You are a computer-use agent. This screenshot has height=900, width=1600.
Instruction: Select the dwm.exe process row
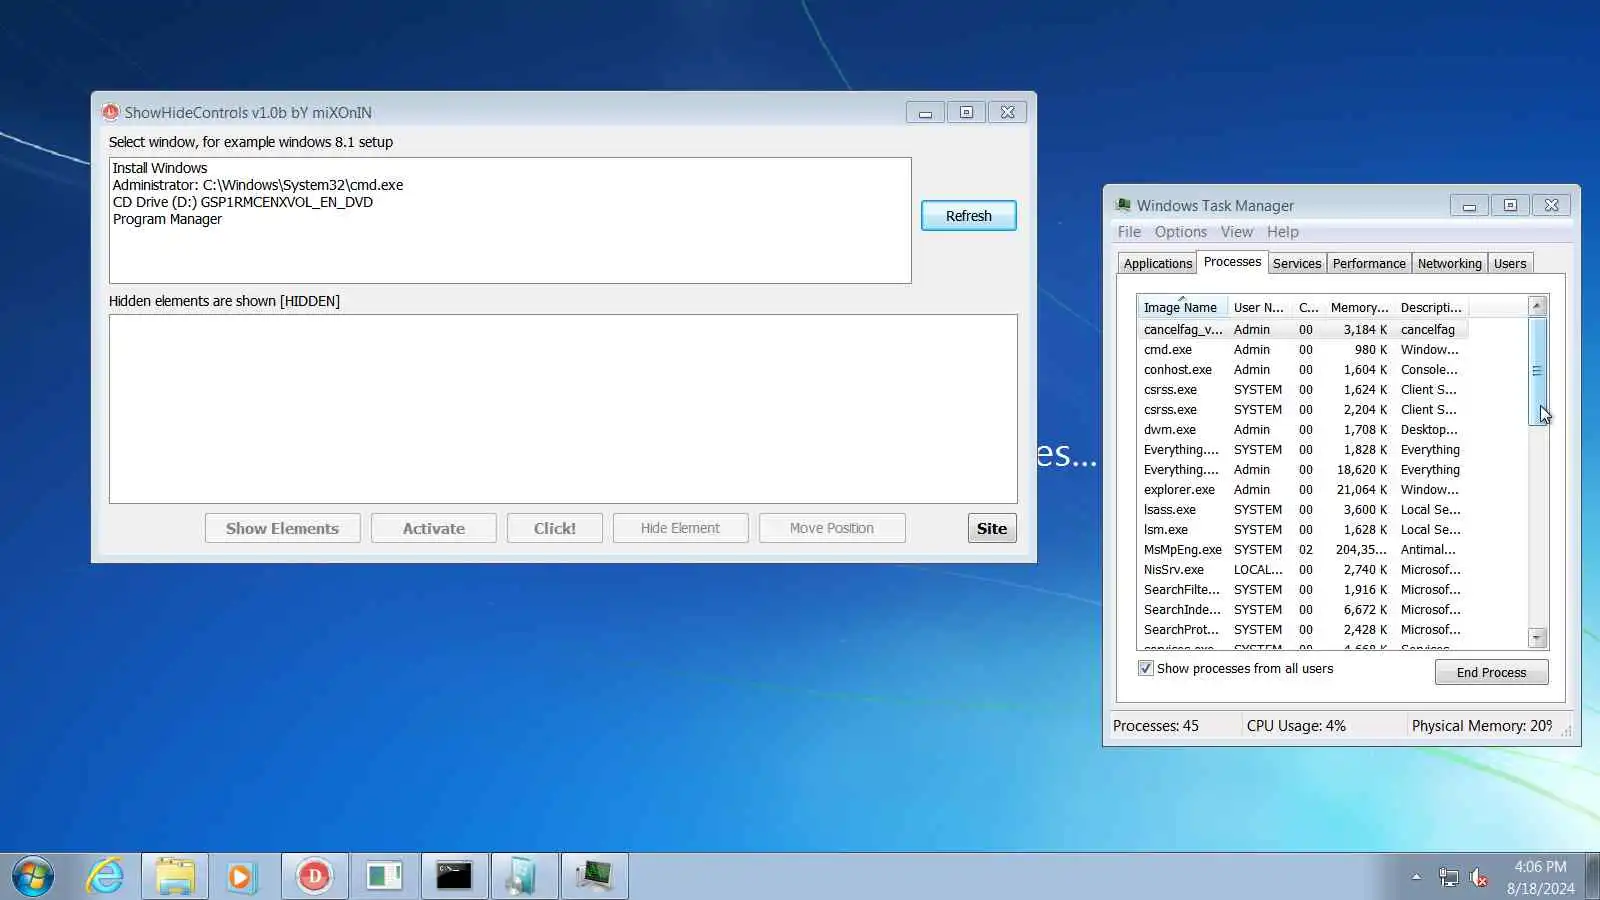coord(1302,429)
